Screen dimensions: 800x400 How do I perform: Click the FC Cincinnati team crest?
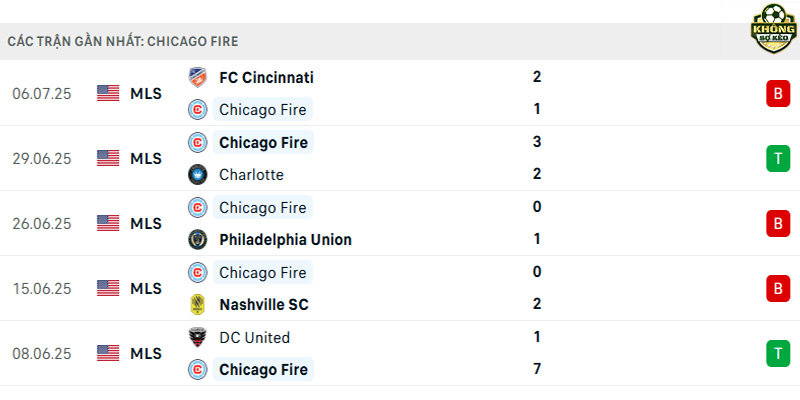coord(197,78)
